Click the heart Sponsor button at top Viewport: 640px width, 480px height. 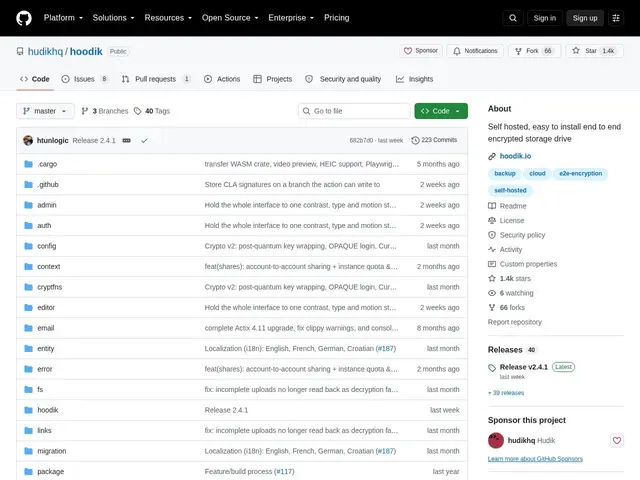click(x=421, y=51)
